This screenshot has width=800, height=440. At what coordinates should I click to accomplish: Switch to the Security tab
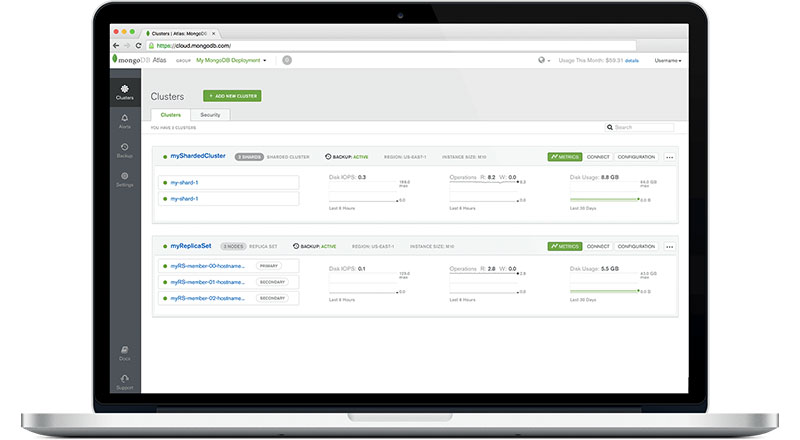pyautogui.click(x=210, y=115)
